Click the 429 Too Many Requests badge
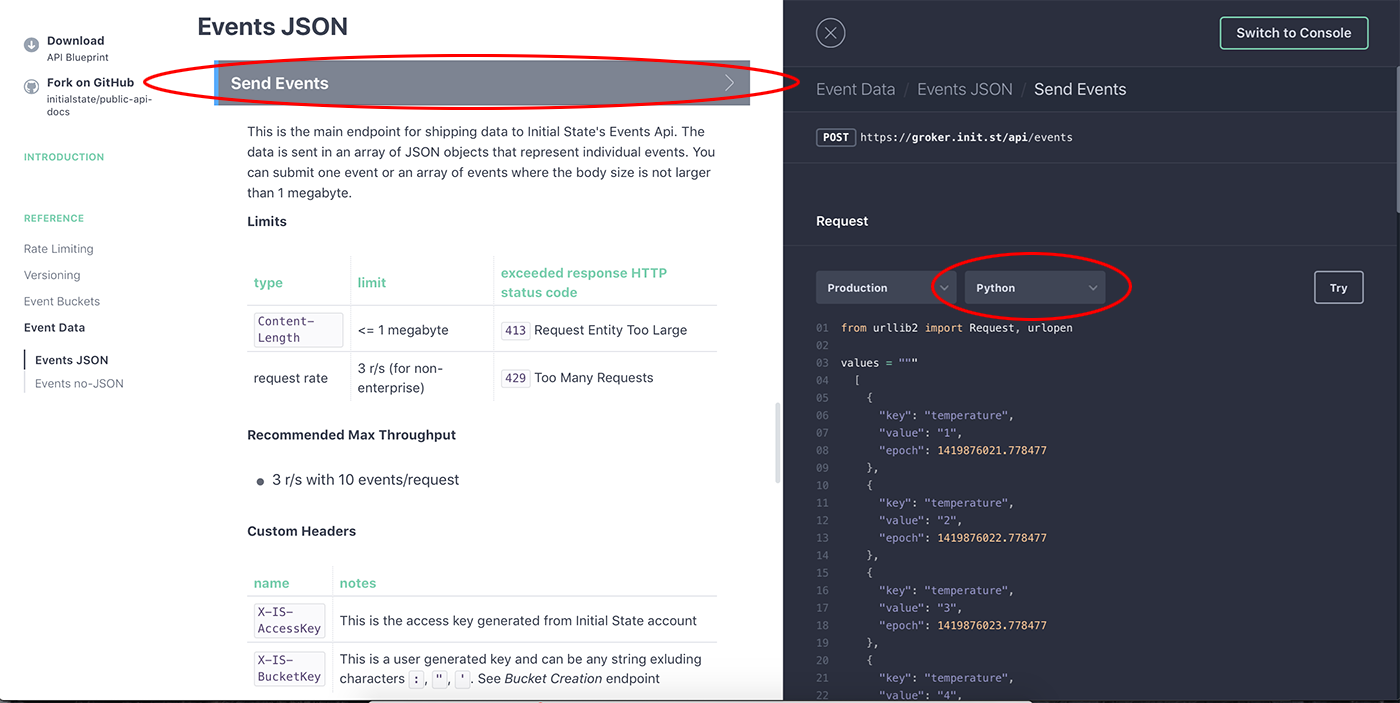Viewport: 1400px width, 703px height. (515, 378)
